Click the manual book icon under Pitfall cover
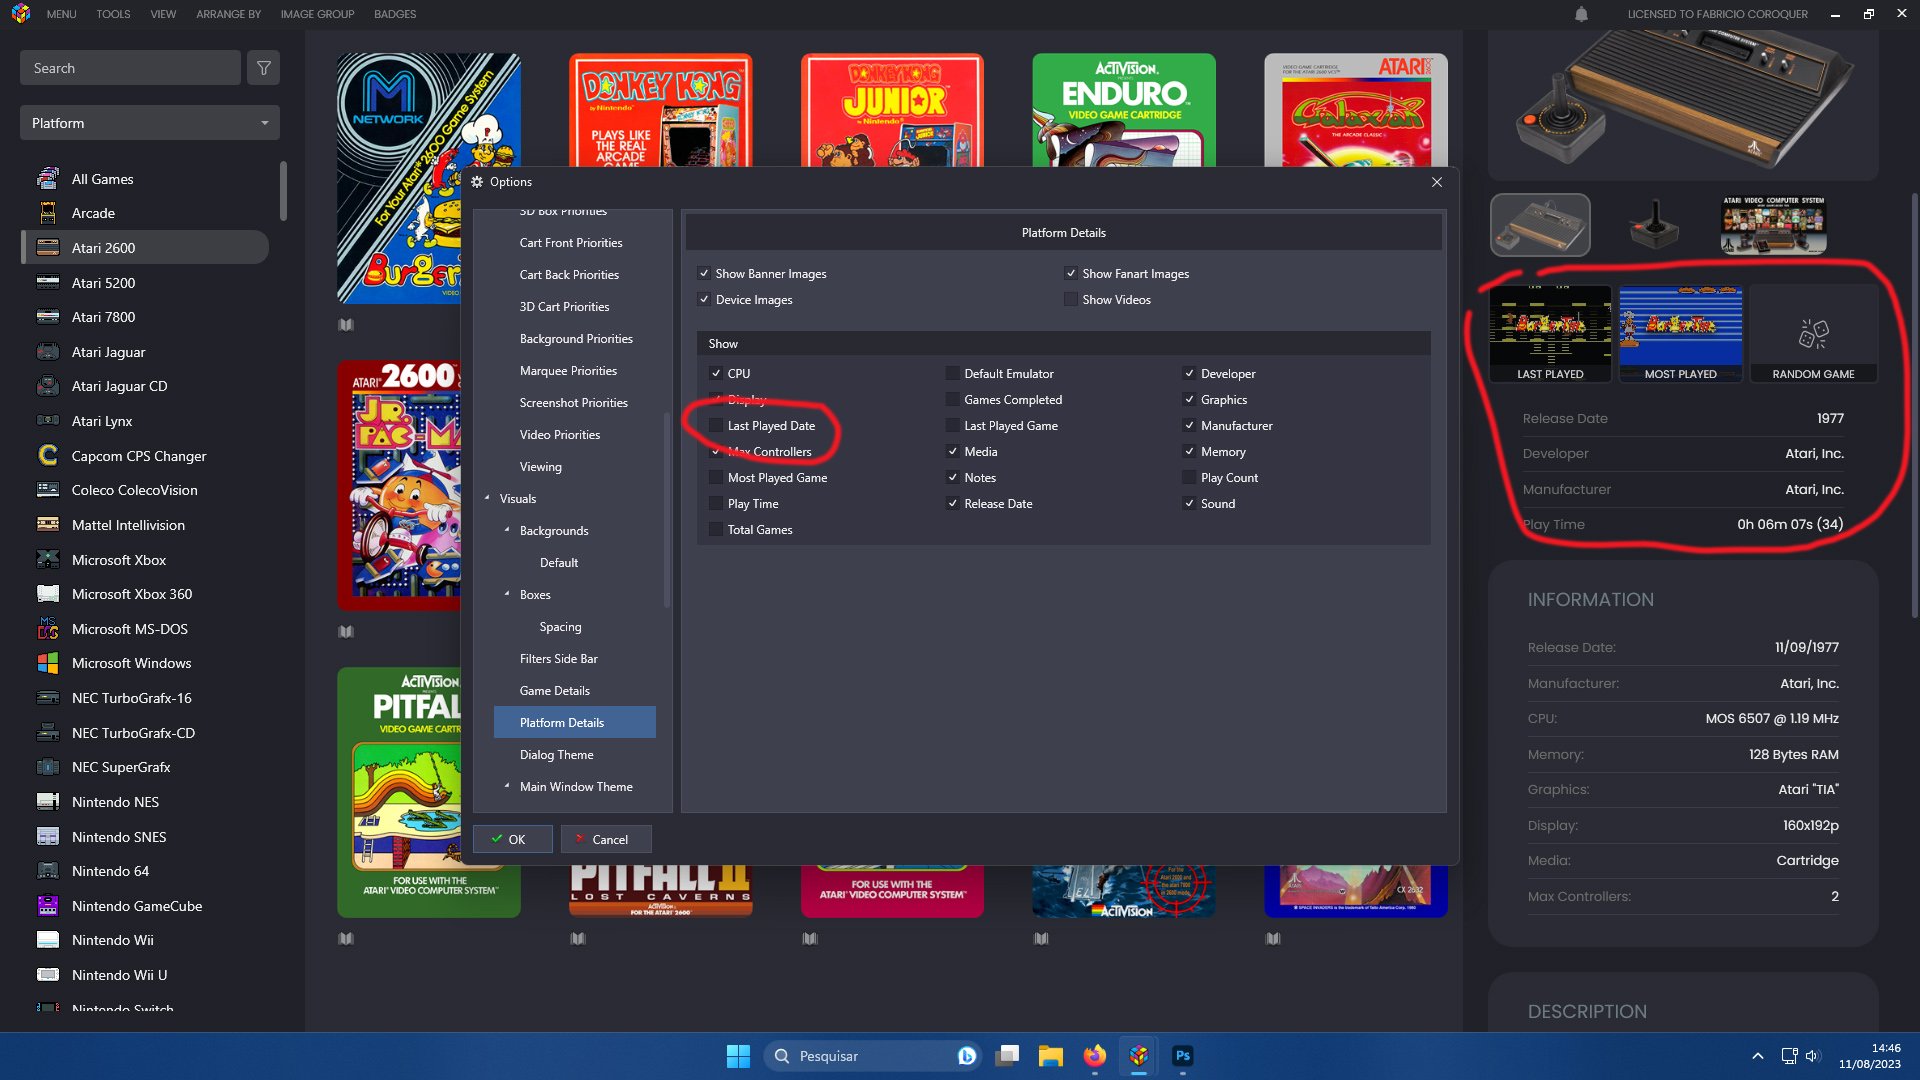The image size is (1920, 1080). click(346, 939)
